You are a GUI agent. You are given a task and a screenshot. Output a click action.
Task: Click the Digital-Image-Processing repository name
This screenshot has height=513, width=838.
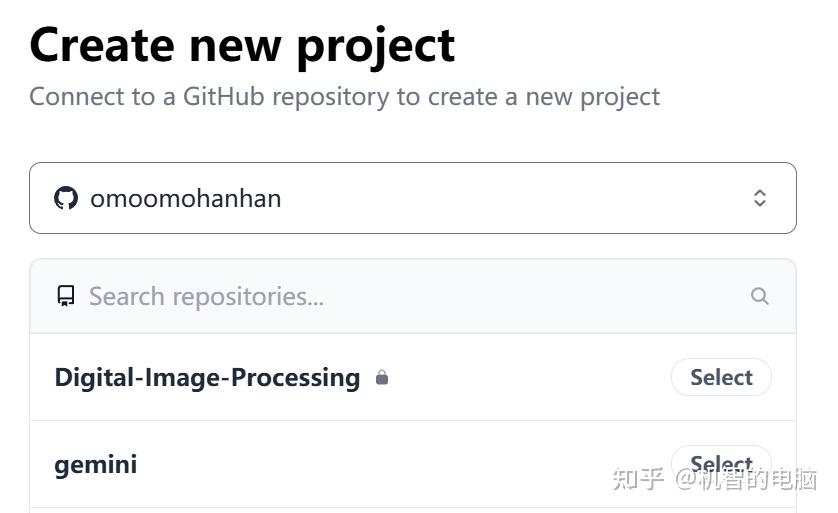pyautogui.click(x=207, y=378)
